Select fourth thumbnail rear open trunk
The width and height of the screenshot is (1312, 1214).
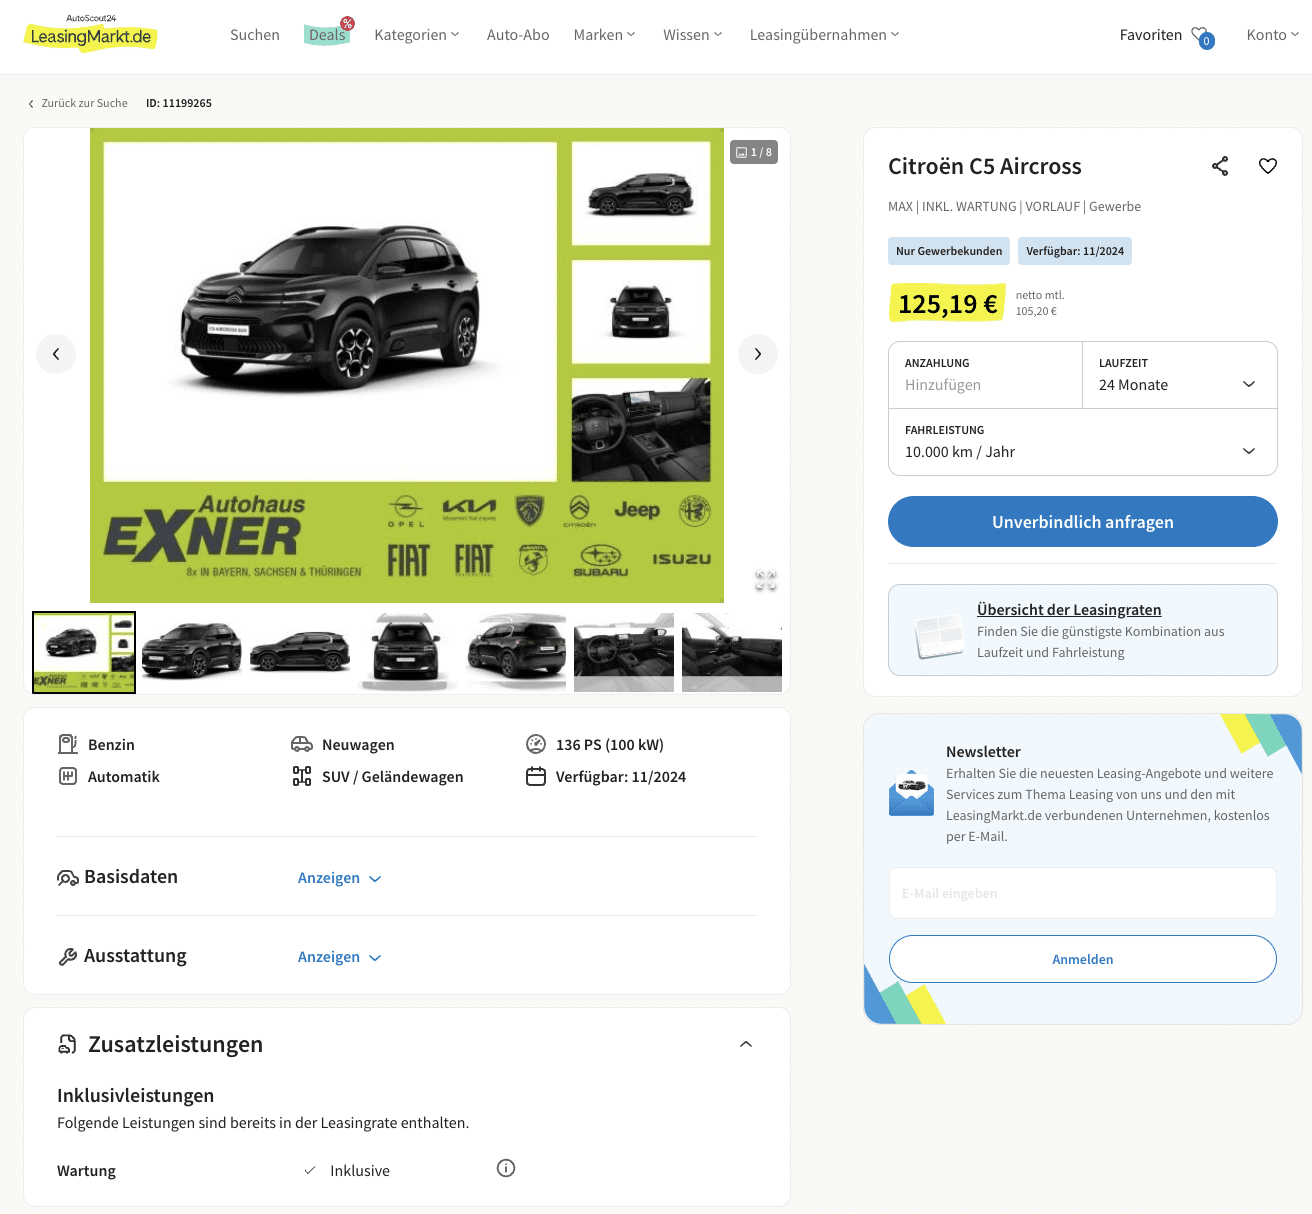coord(407,652)
